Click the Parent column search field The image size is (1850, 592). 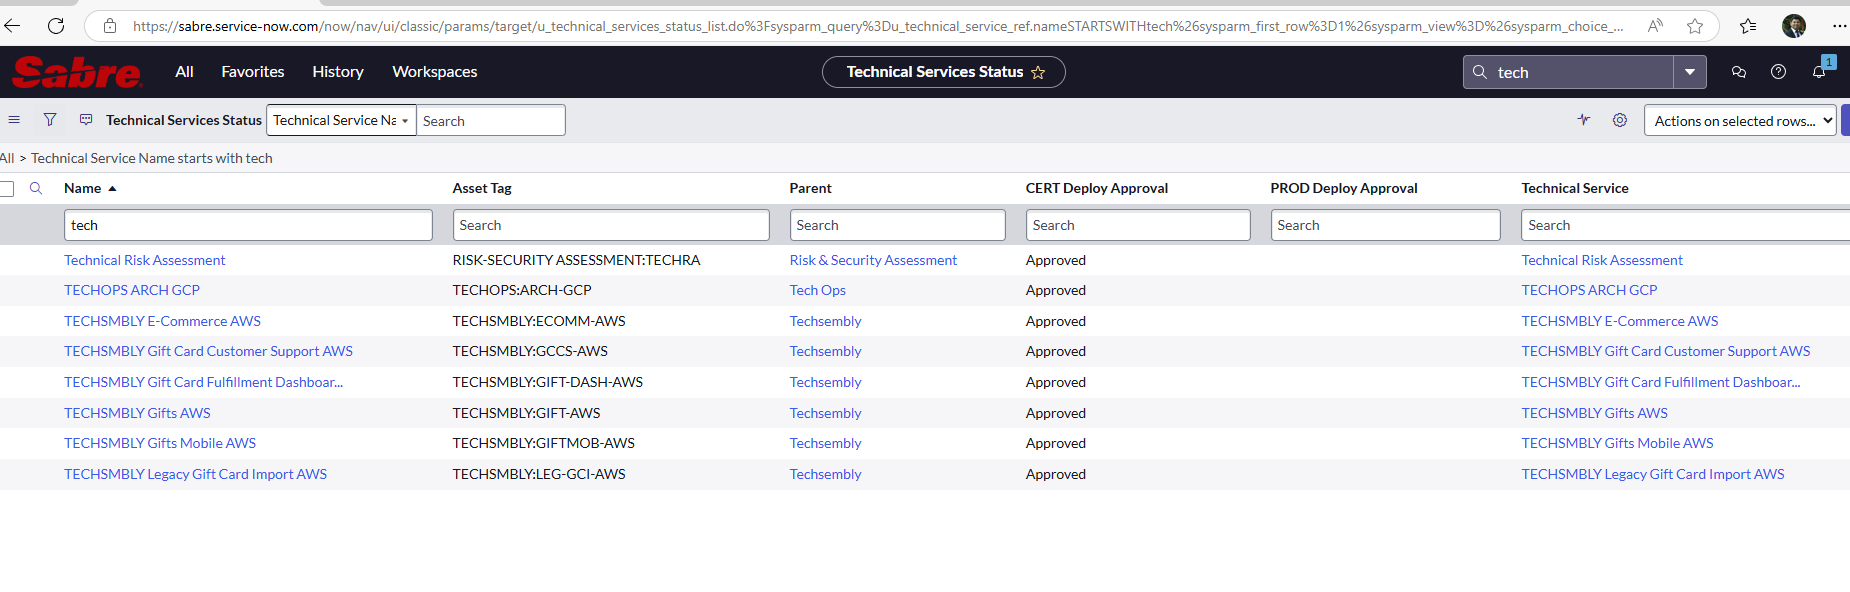898,225
